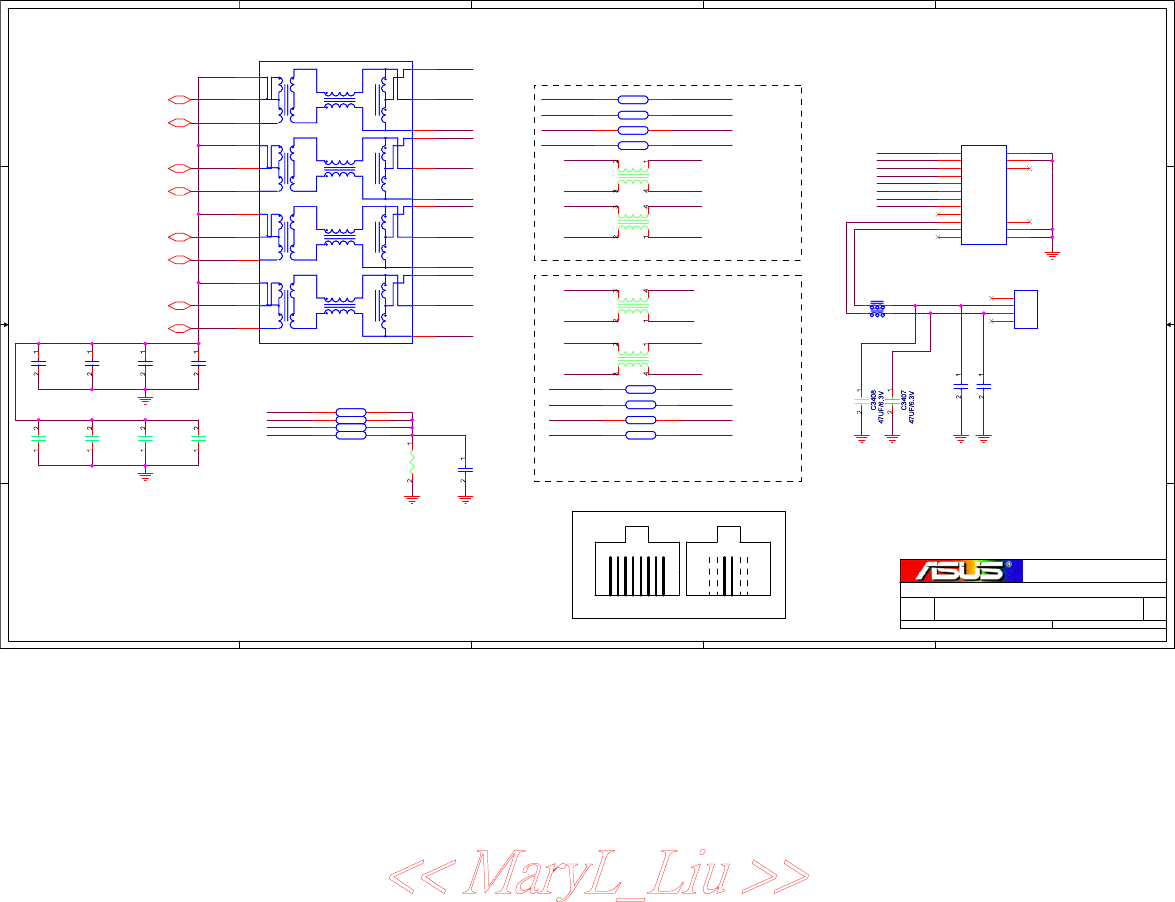Viewport: 1175px width, 902px height.
Task: Select the RJ45 jack drawing with solid pins
Action: (637, 561)
